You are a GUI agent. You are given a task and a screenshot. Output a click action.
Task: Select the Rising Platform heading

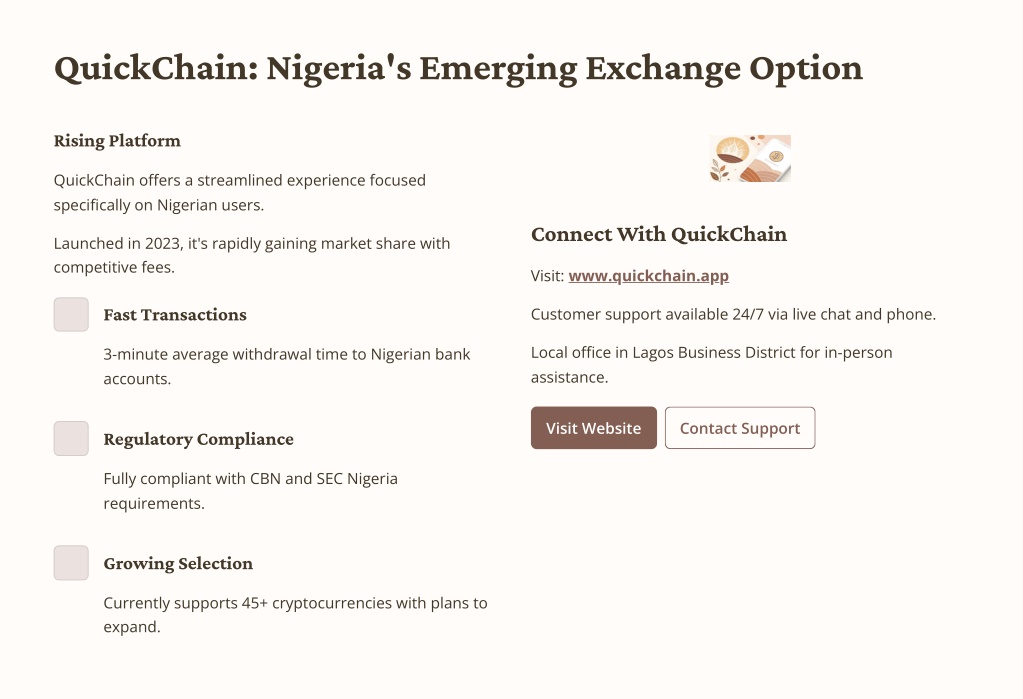[117, 141]
